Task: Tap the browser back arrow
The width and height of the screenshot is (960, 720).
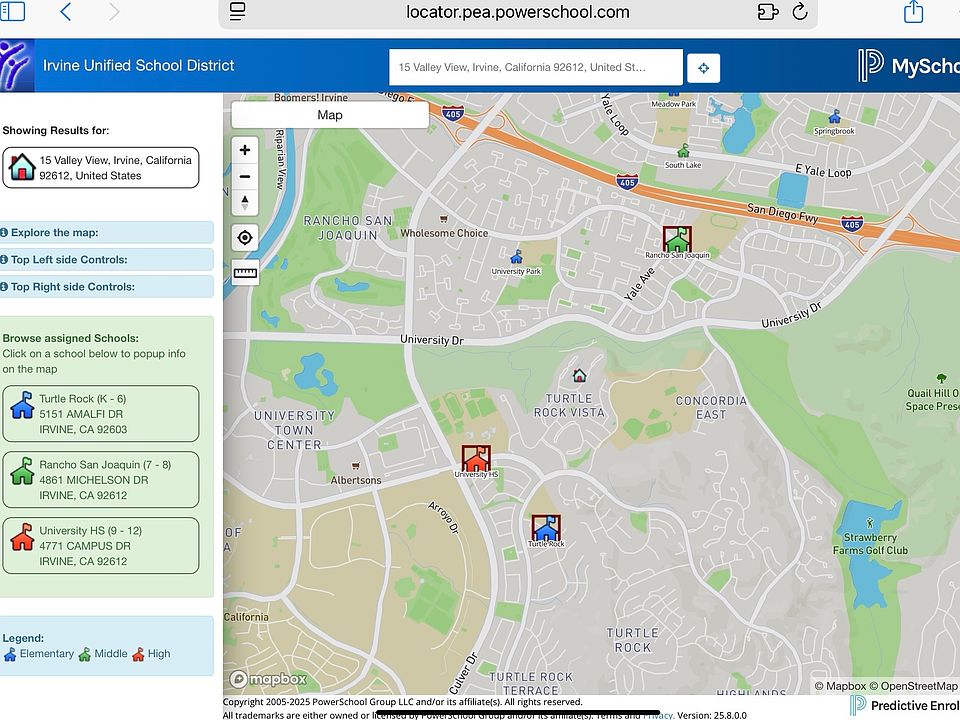Action: click(66, 12)
